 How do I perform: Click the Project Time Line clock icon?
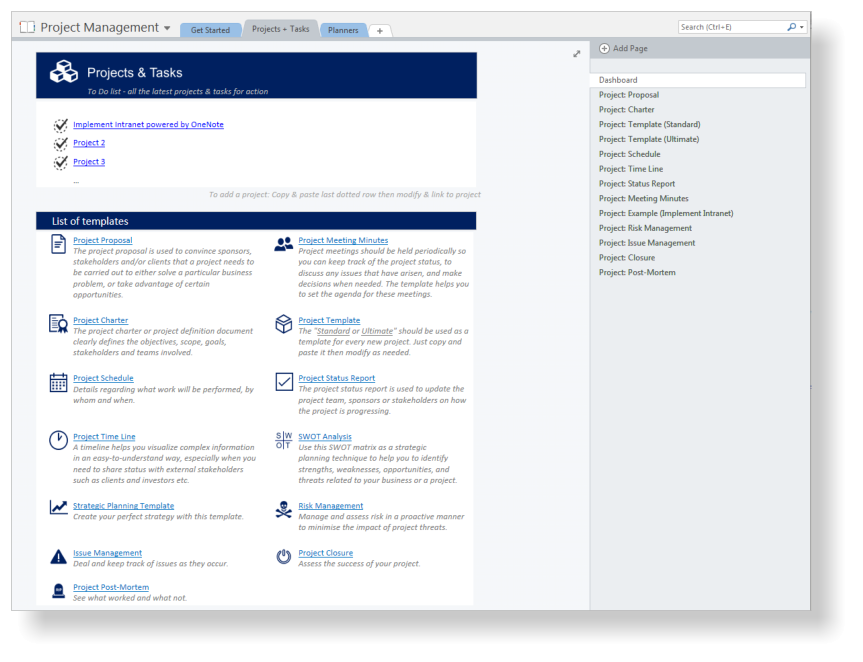click(x=58, y=440)
